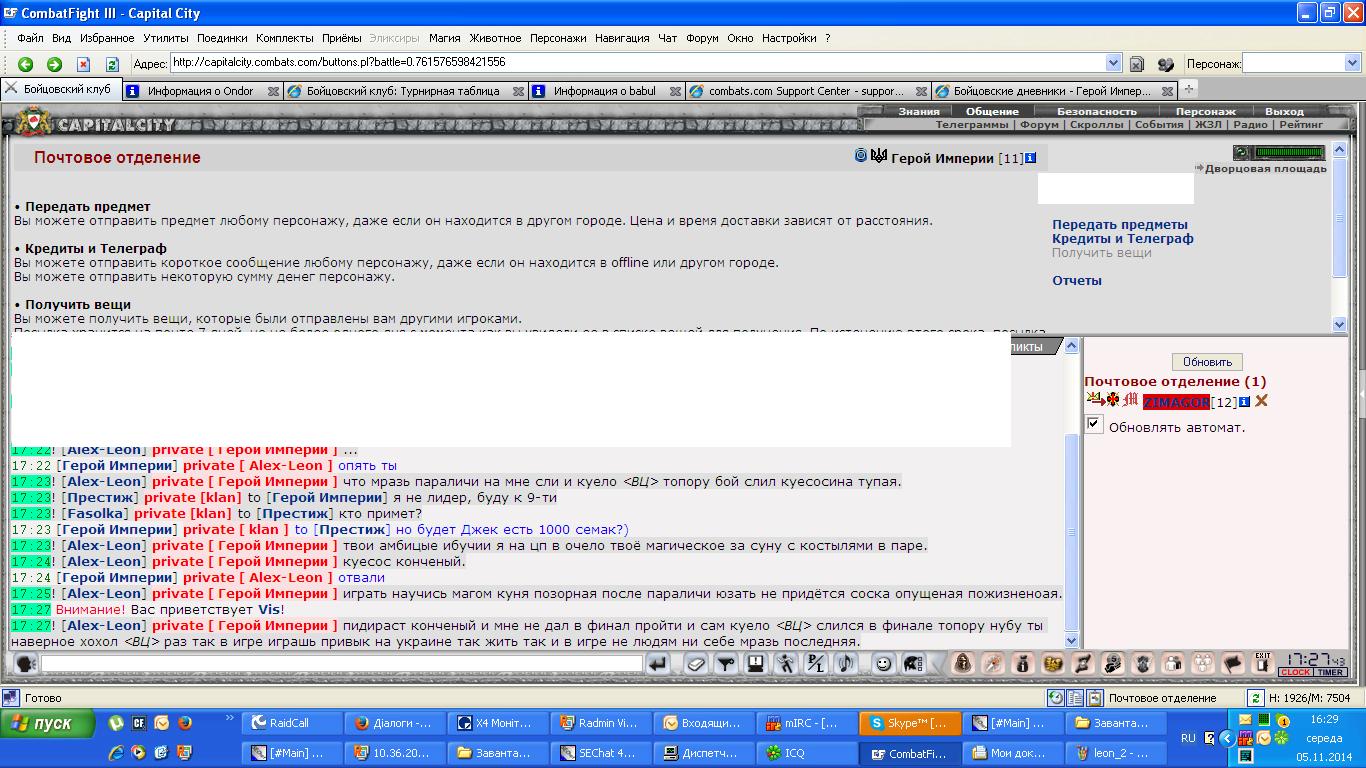Click the crossed swords icon after ZIMAGOR
Screen dimensions: 1366x768
pyautogui.click(x=1262, y=401)
